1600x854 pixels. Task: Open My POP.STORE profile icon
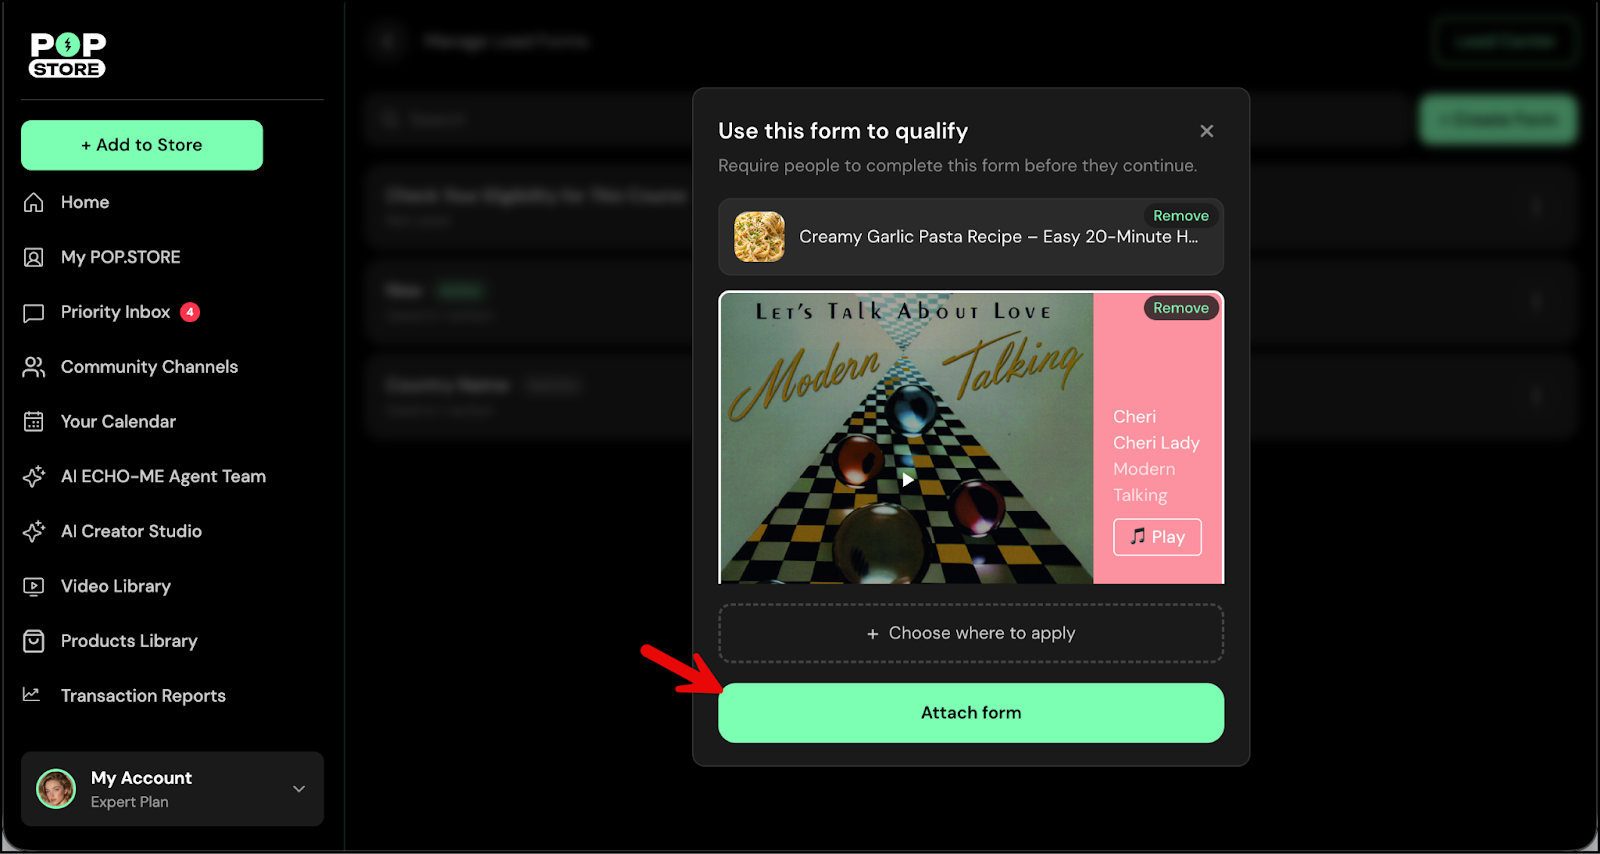pyautogui.click(x=34, y=257)
